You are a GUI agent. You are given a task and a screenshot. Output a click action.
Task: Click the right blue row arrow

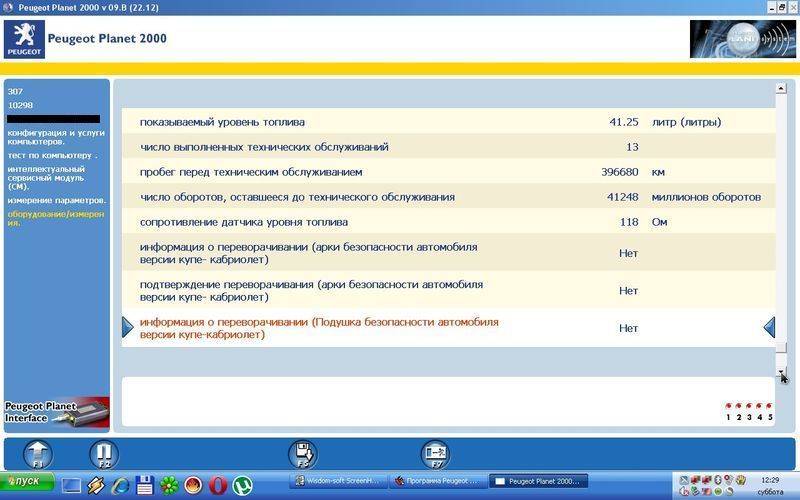(769, 327)
